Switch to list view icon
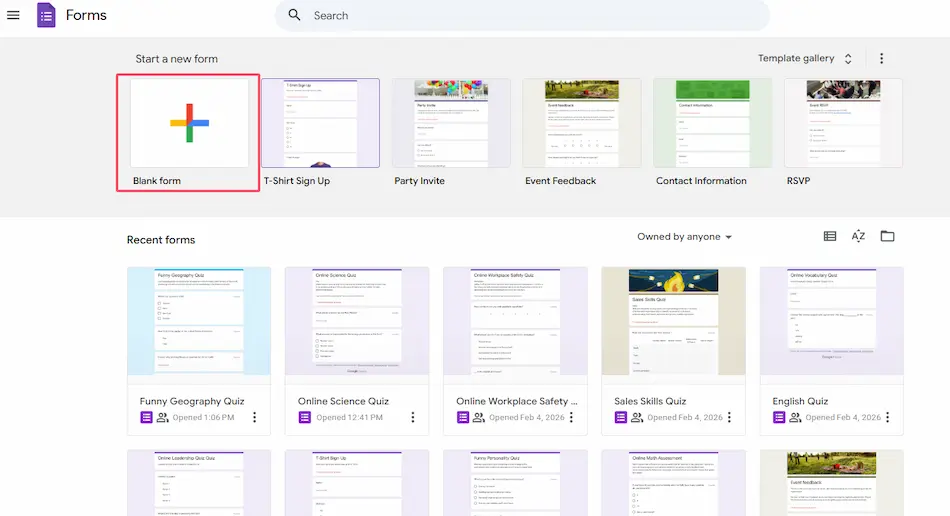 (830, 237)
